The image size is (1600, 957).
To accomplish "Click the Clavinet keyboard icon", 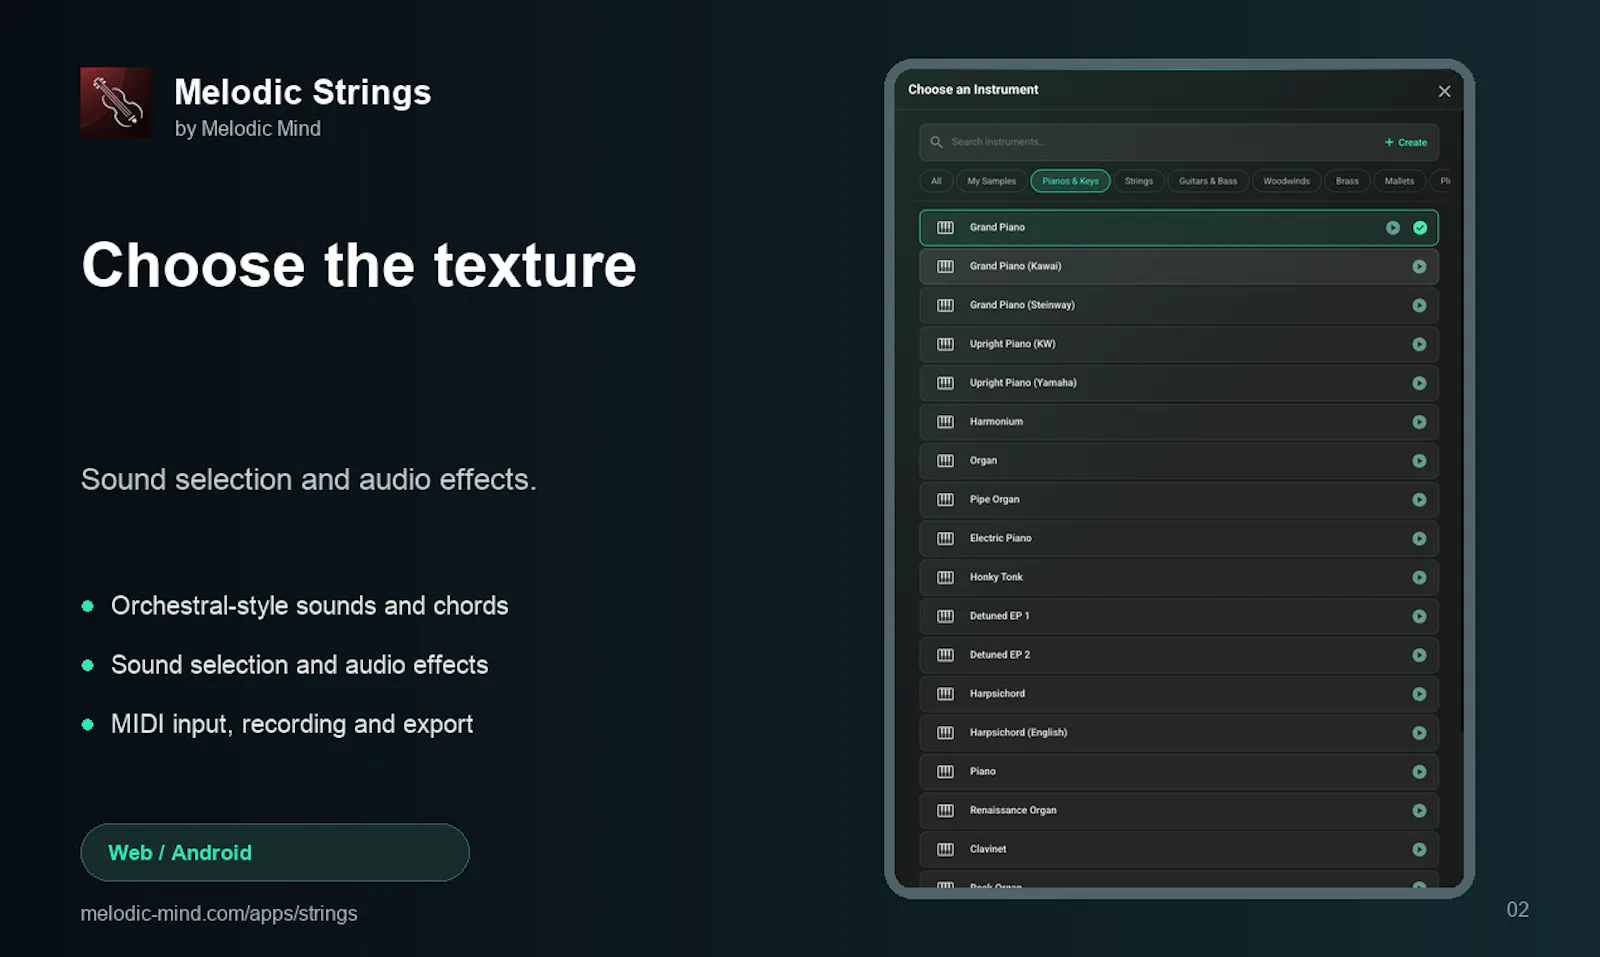I will (945, 850).
